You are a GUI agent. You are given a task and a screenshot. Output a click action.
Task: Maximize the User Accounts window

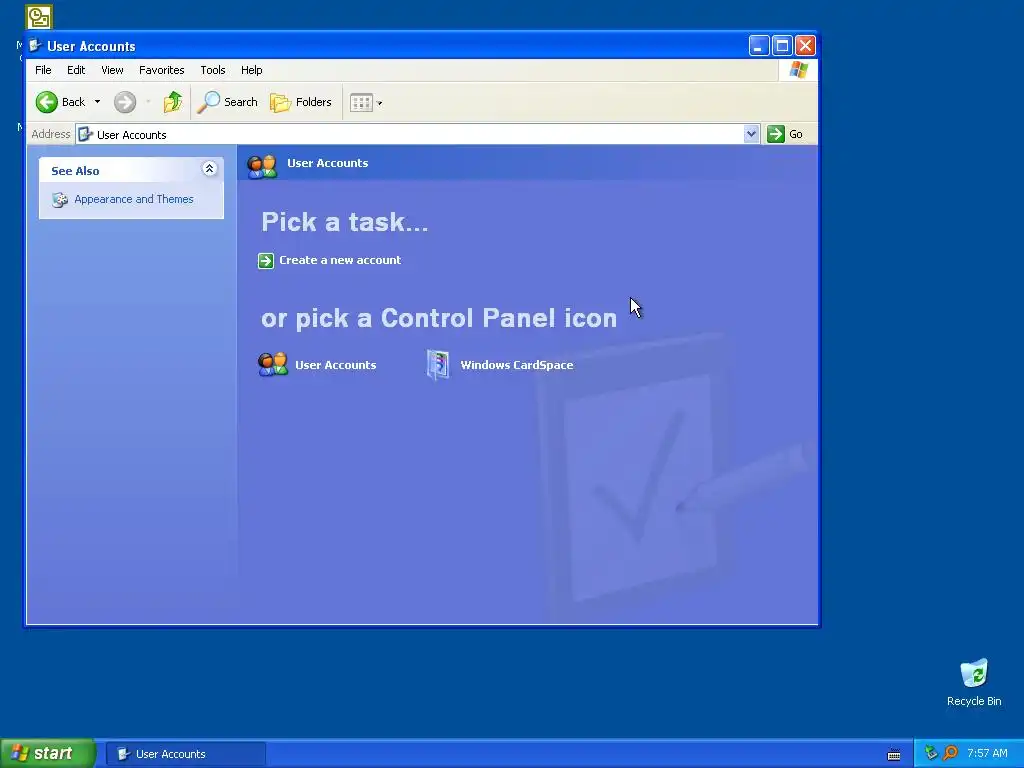(782, 46)
